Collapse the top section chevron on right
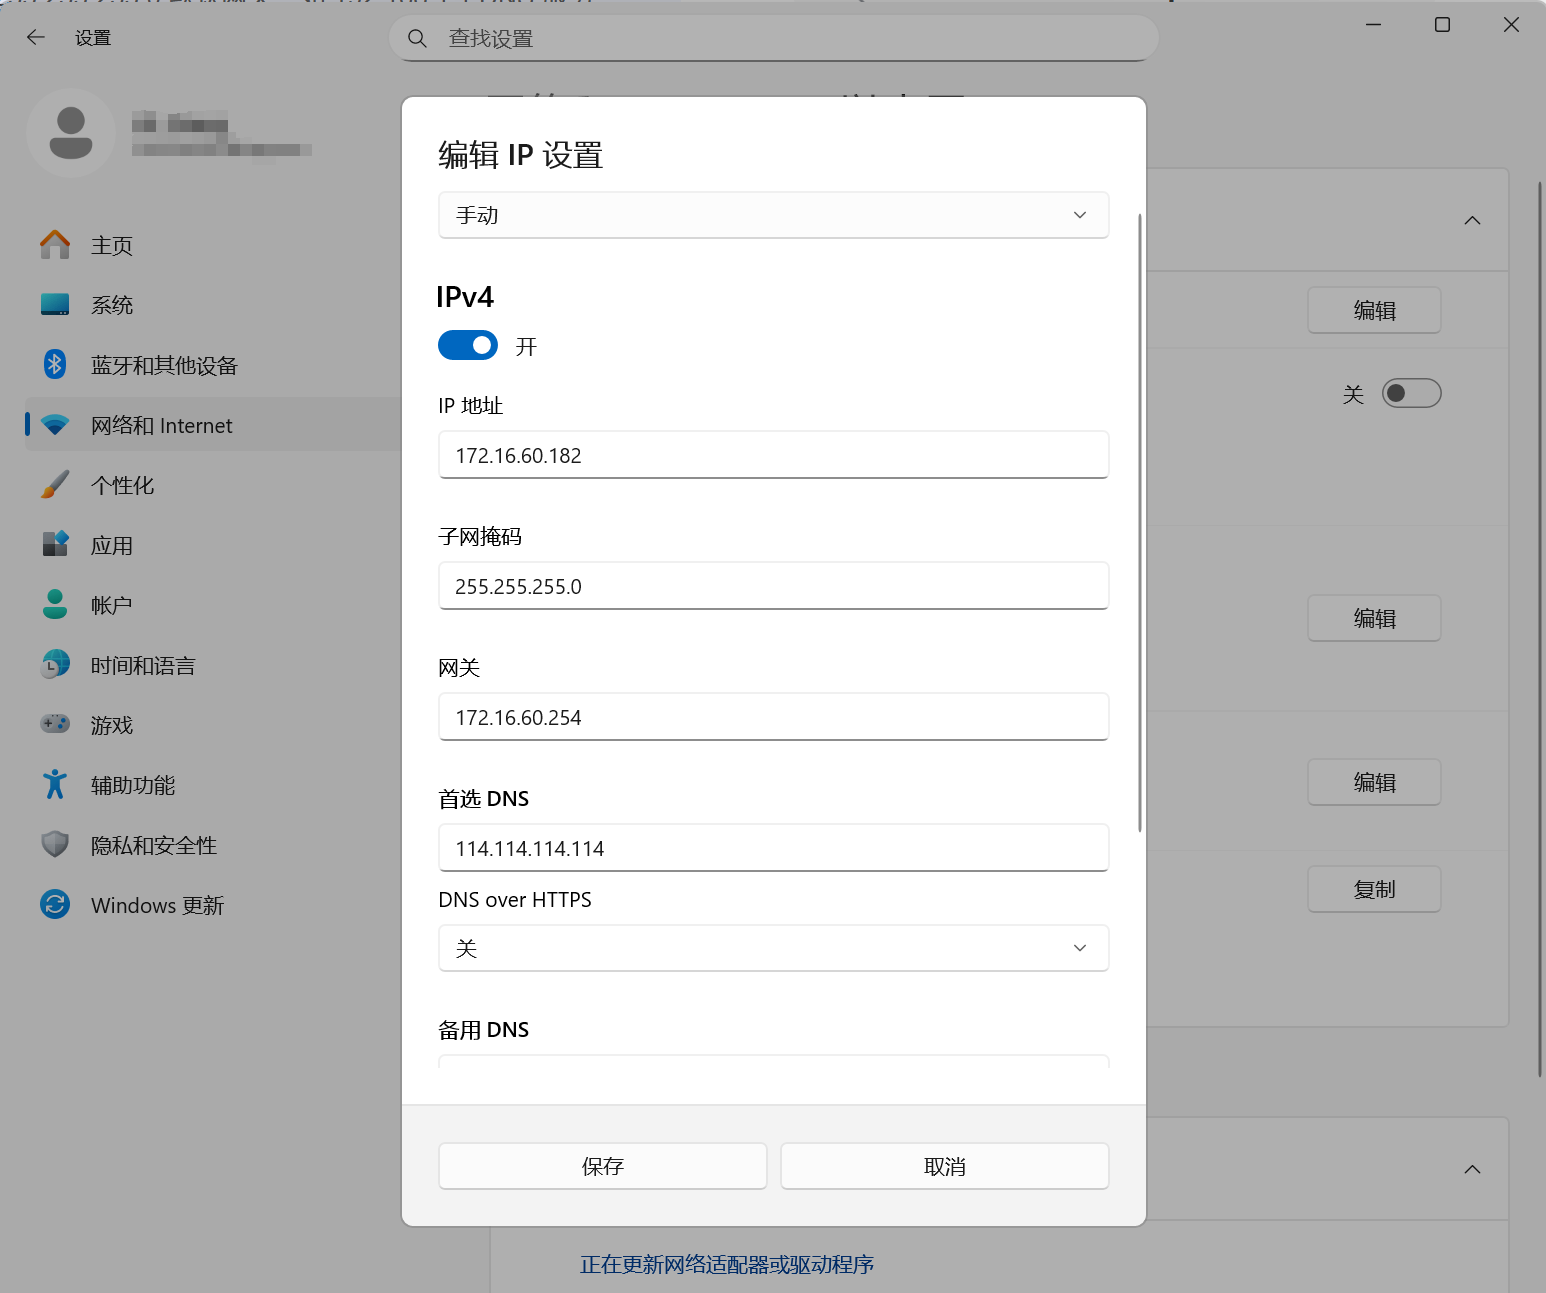The image size is (1546, 1293). [x=1472, y=220]
